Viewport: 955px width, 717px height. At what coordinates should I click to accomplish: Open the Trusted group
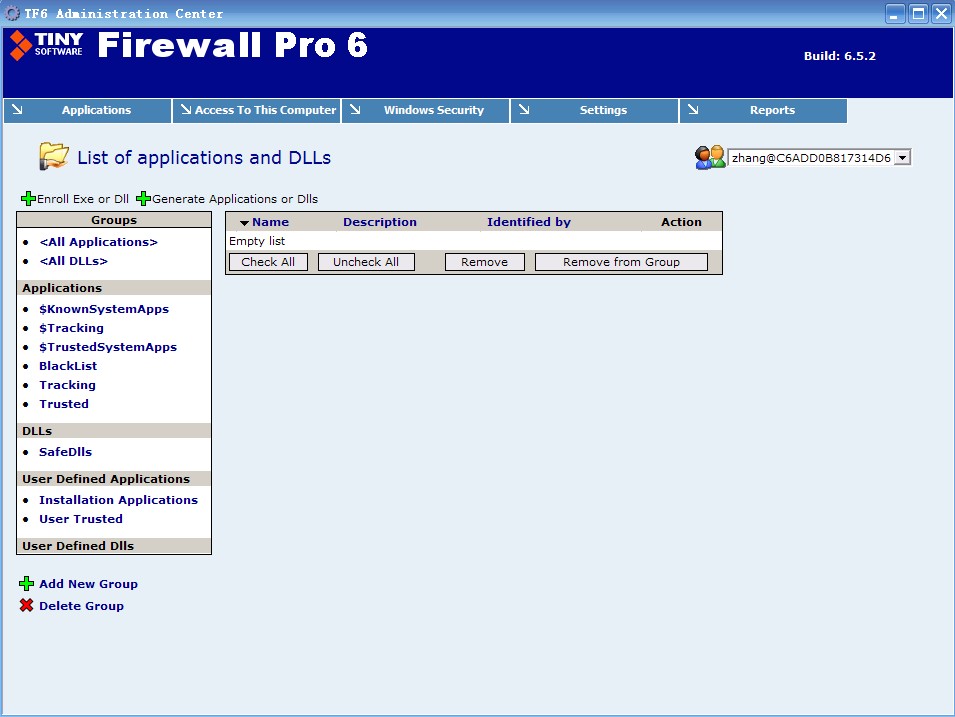point(64,404)
